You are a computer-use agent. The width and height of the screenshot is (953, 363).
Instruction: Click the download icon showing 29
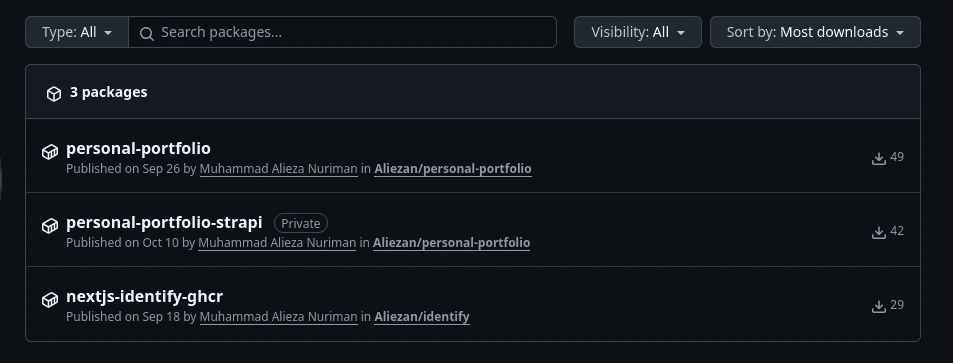click(878, 306)
